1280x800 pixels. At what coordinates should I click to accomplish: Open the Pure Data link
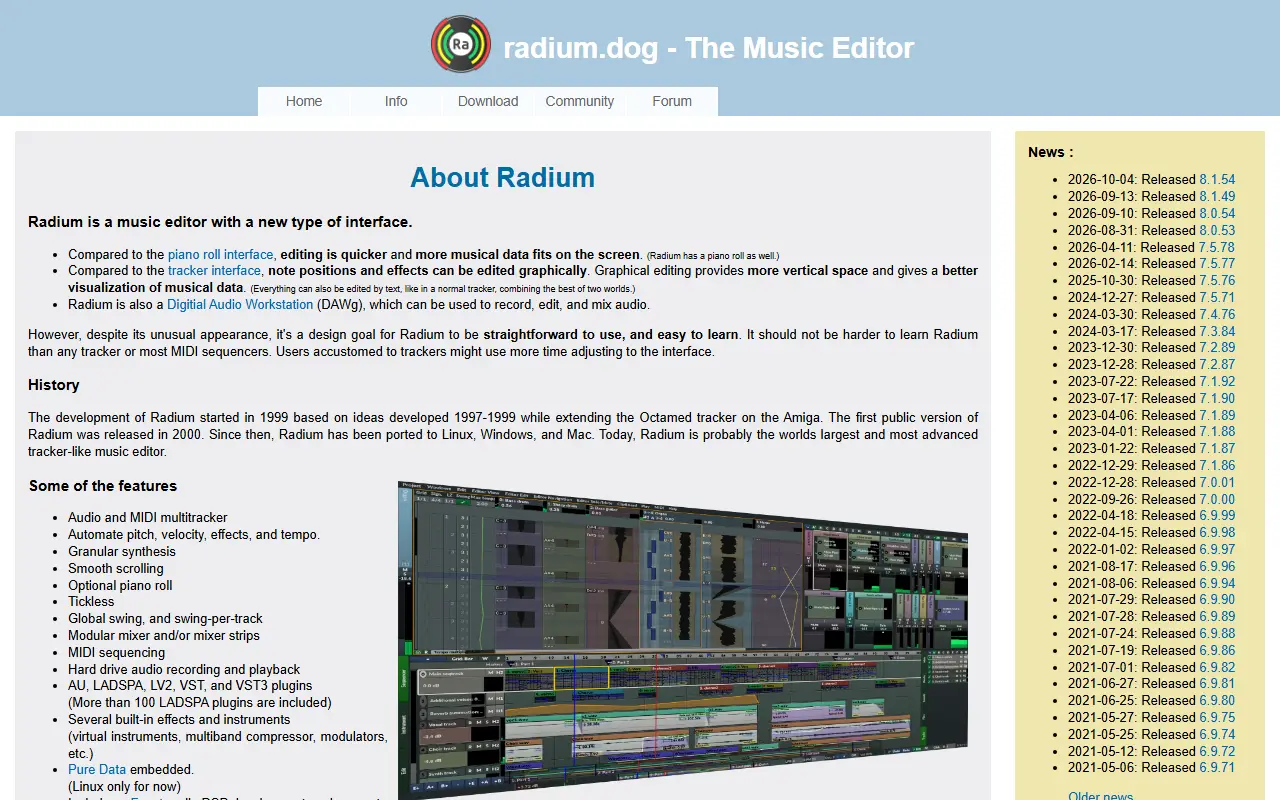click(97, 770)
